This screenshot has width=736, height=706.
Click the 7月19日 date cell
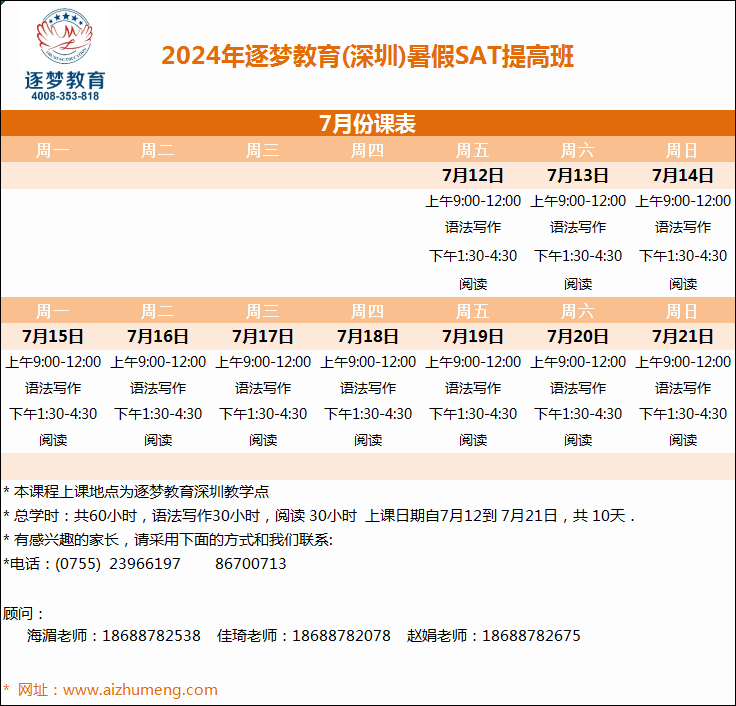pos(473,337)
